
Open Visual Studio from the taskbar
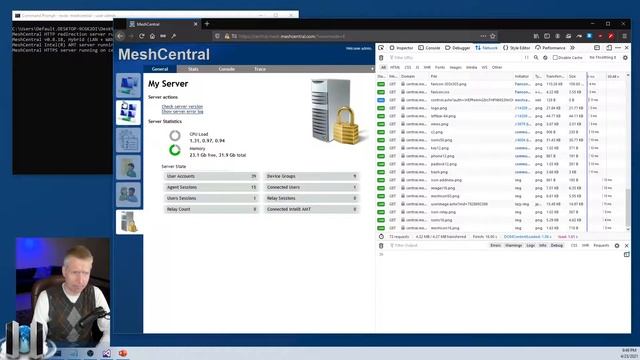click(x=107, y=353)
